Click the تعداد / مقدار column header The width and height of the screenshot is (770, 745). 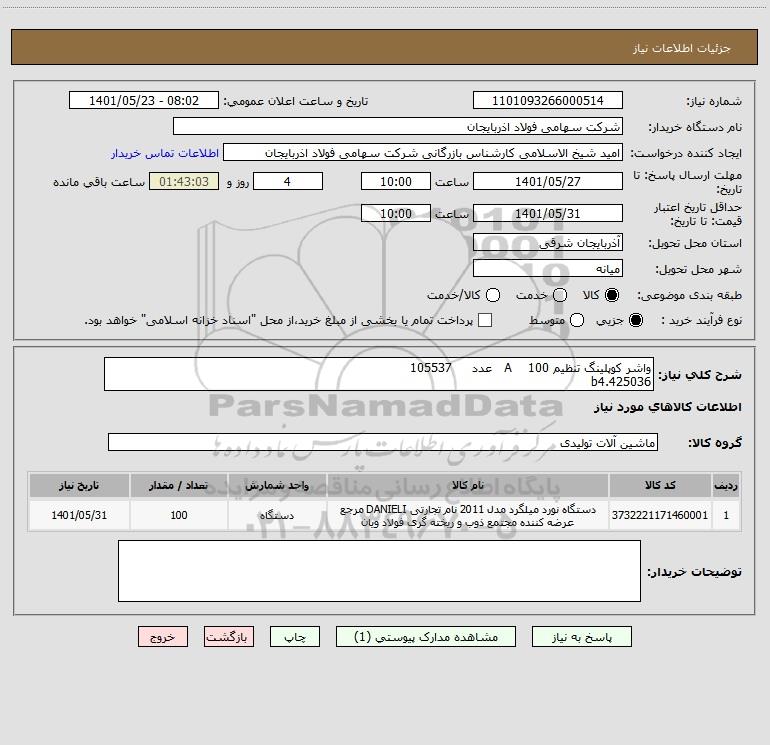click(179, 485)
